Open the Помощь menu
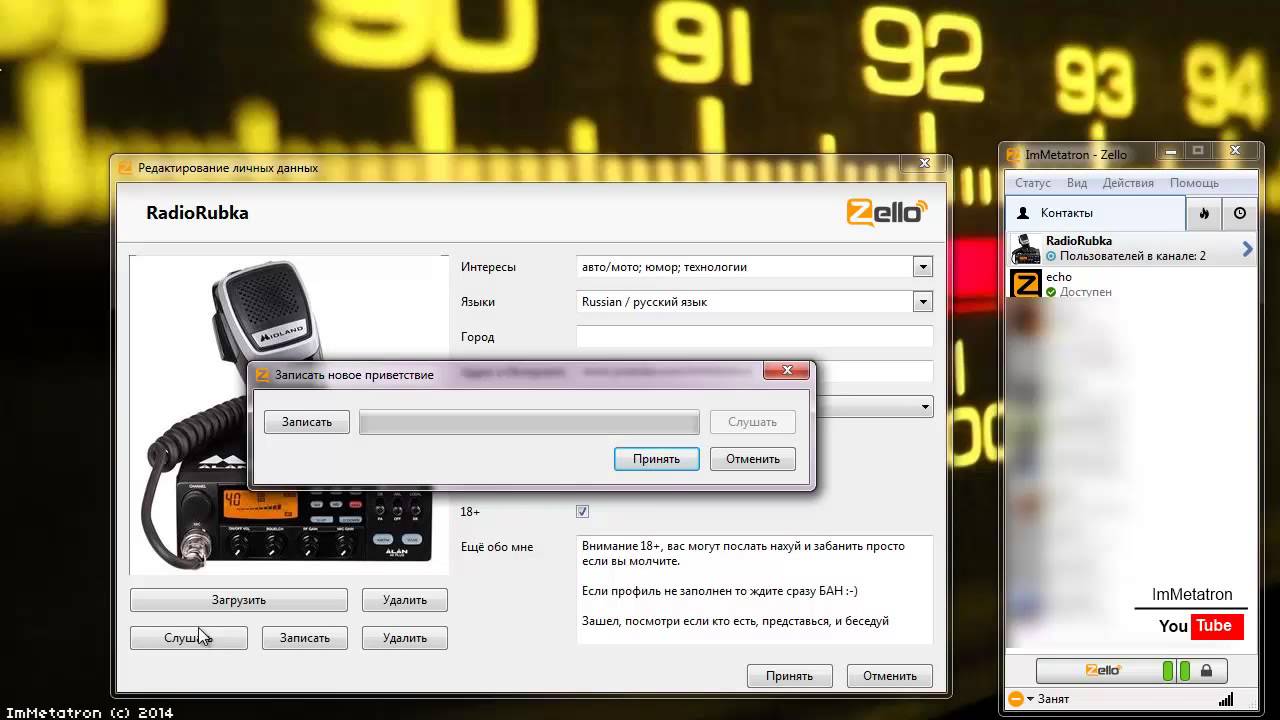The height and width of the screenshot is (720, 1280). point(1194,183)
